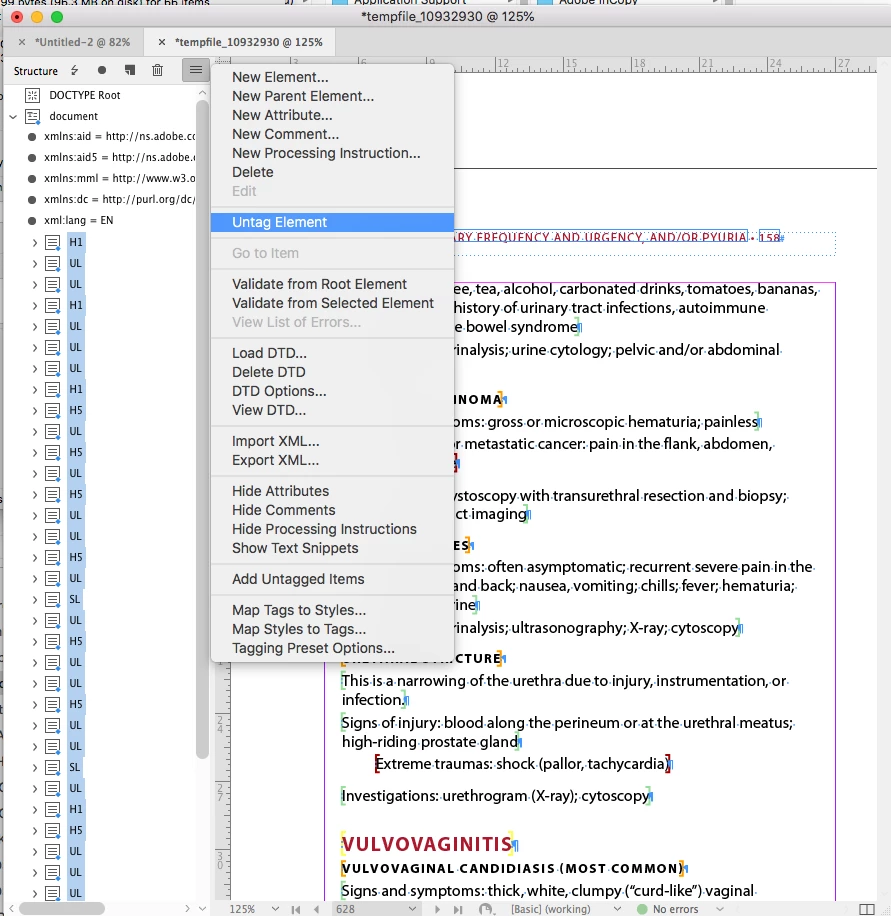The height and width of the screenshot is (916, 891).
Task: Click the Add Element icon in Structure pane
Action: [130, 70]
